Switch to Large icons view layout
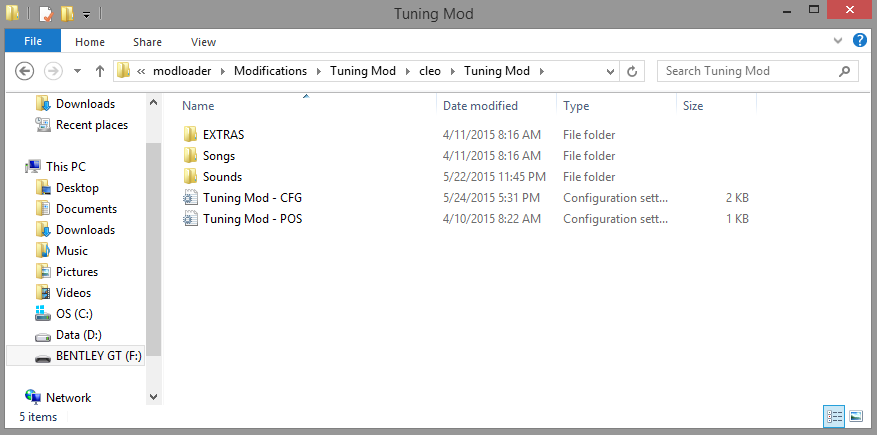The width and height of the screenshot is (877, 435). pos(856,416)
